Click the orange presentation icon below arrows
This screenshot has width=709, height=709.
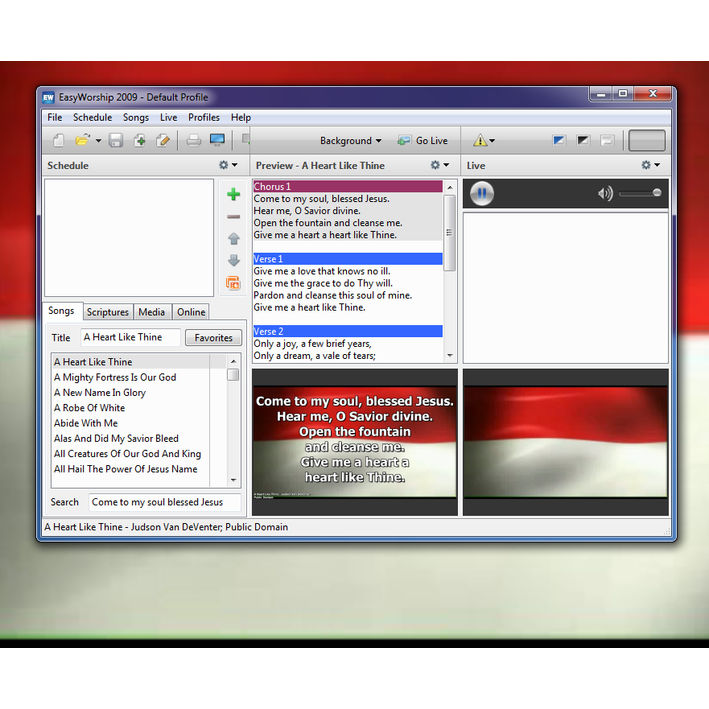[x=233, y=283]
